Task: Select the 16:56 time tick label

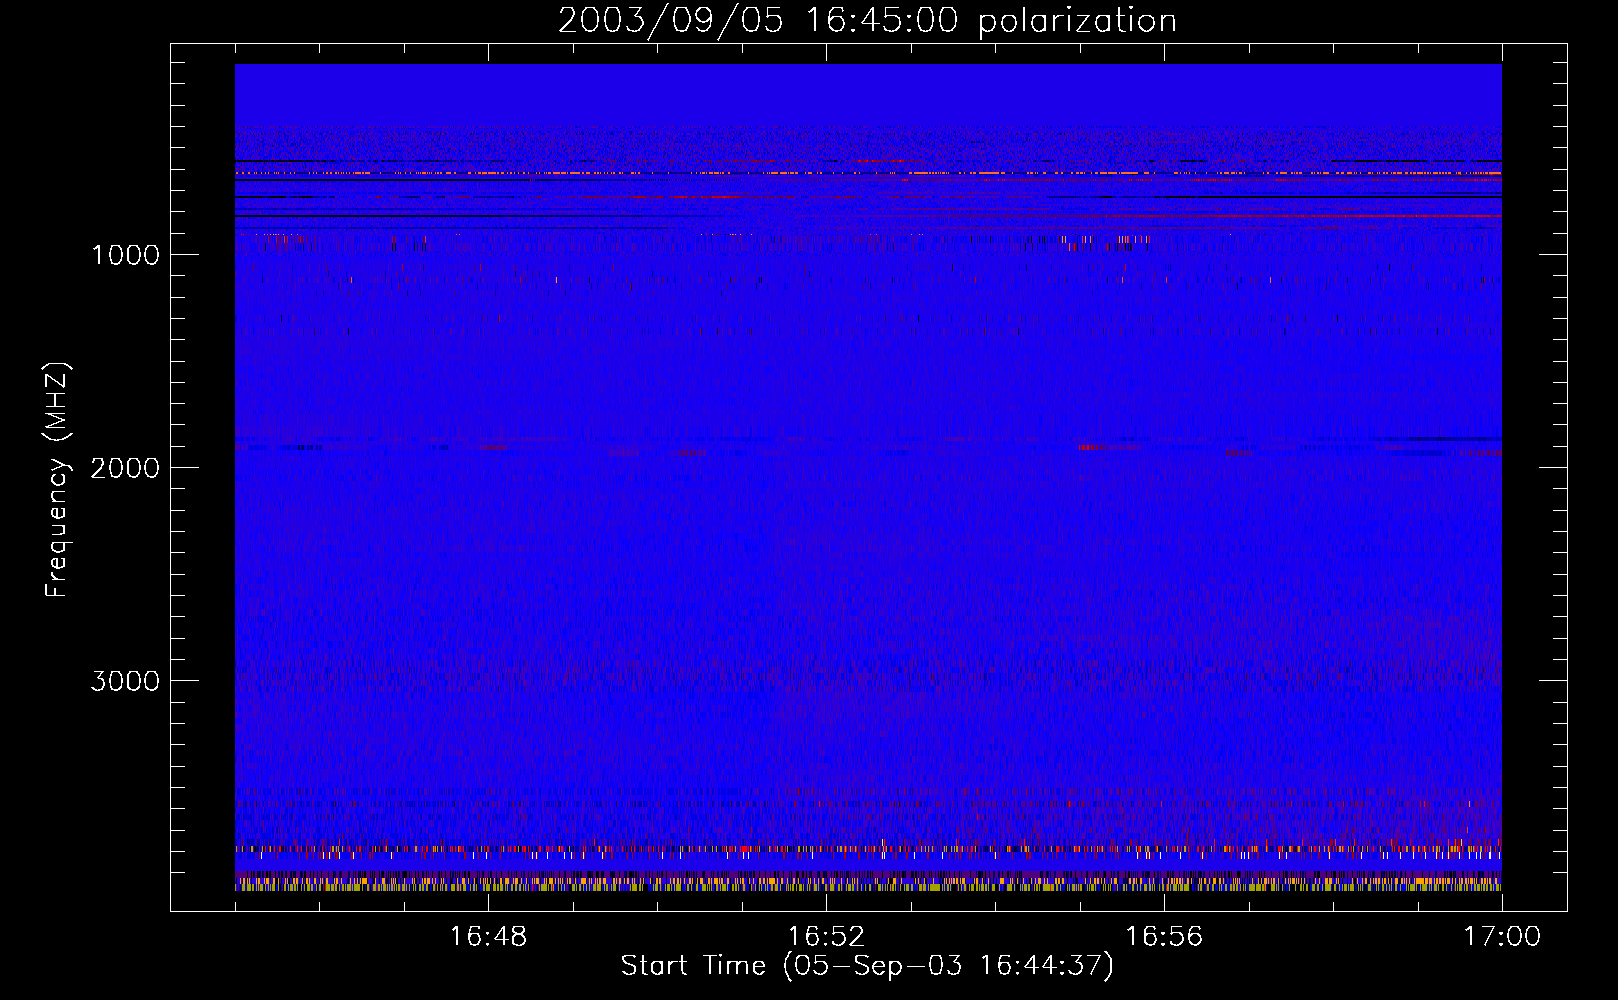Action: click(x=1164, y=937)
